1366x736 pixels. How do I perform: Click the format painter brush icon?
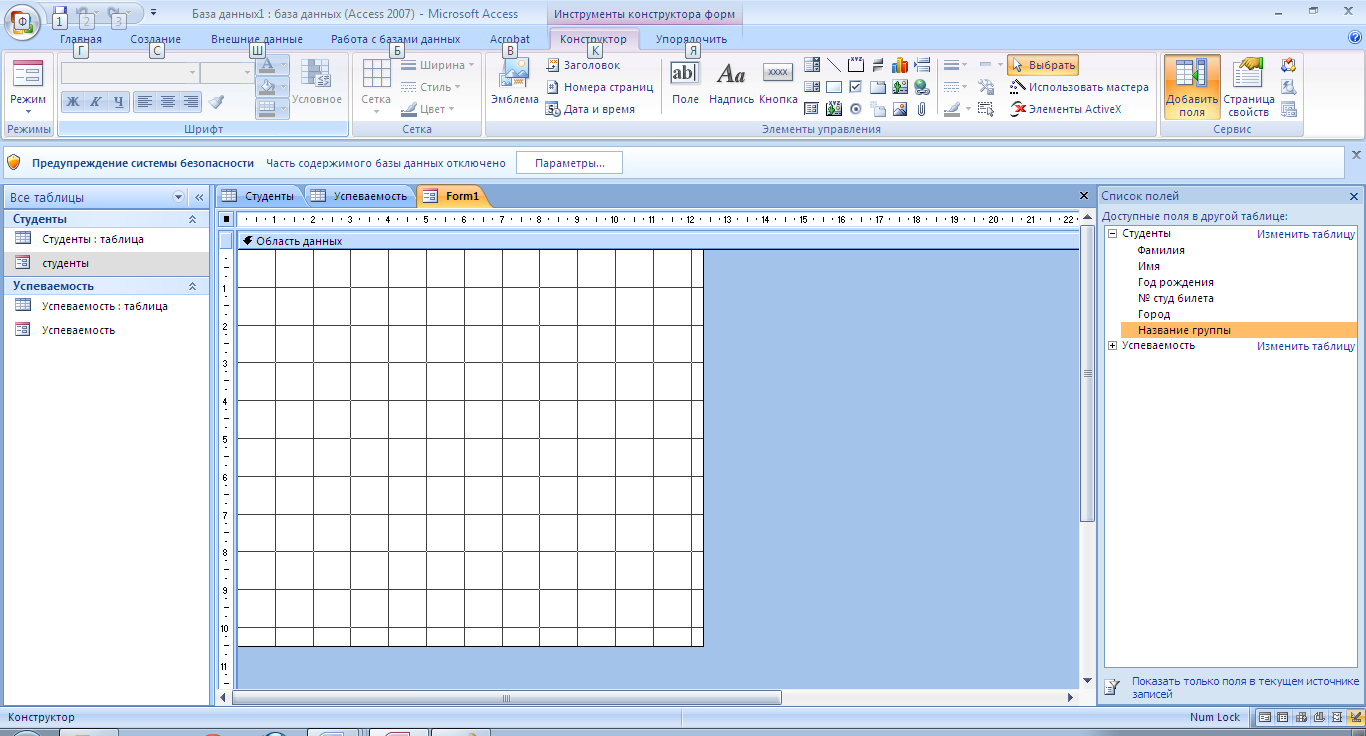click(x=216, y=101)
